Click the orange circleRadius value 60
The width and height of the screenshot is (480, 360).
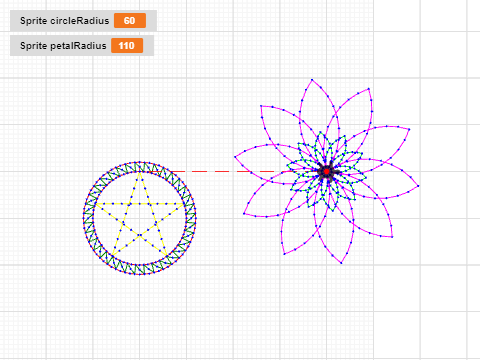tap(130, 21)
